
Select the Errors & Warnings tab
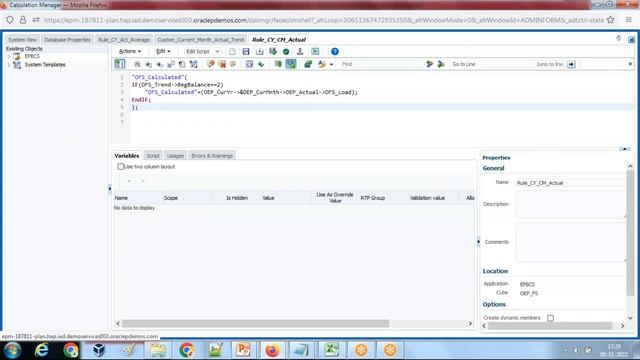point(212,156)
